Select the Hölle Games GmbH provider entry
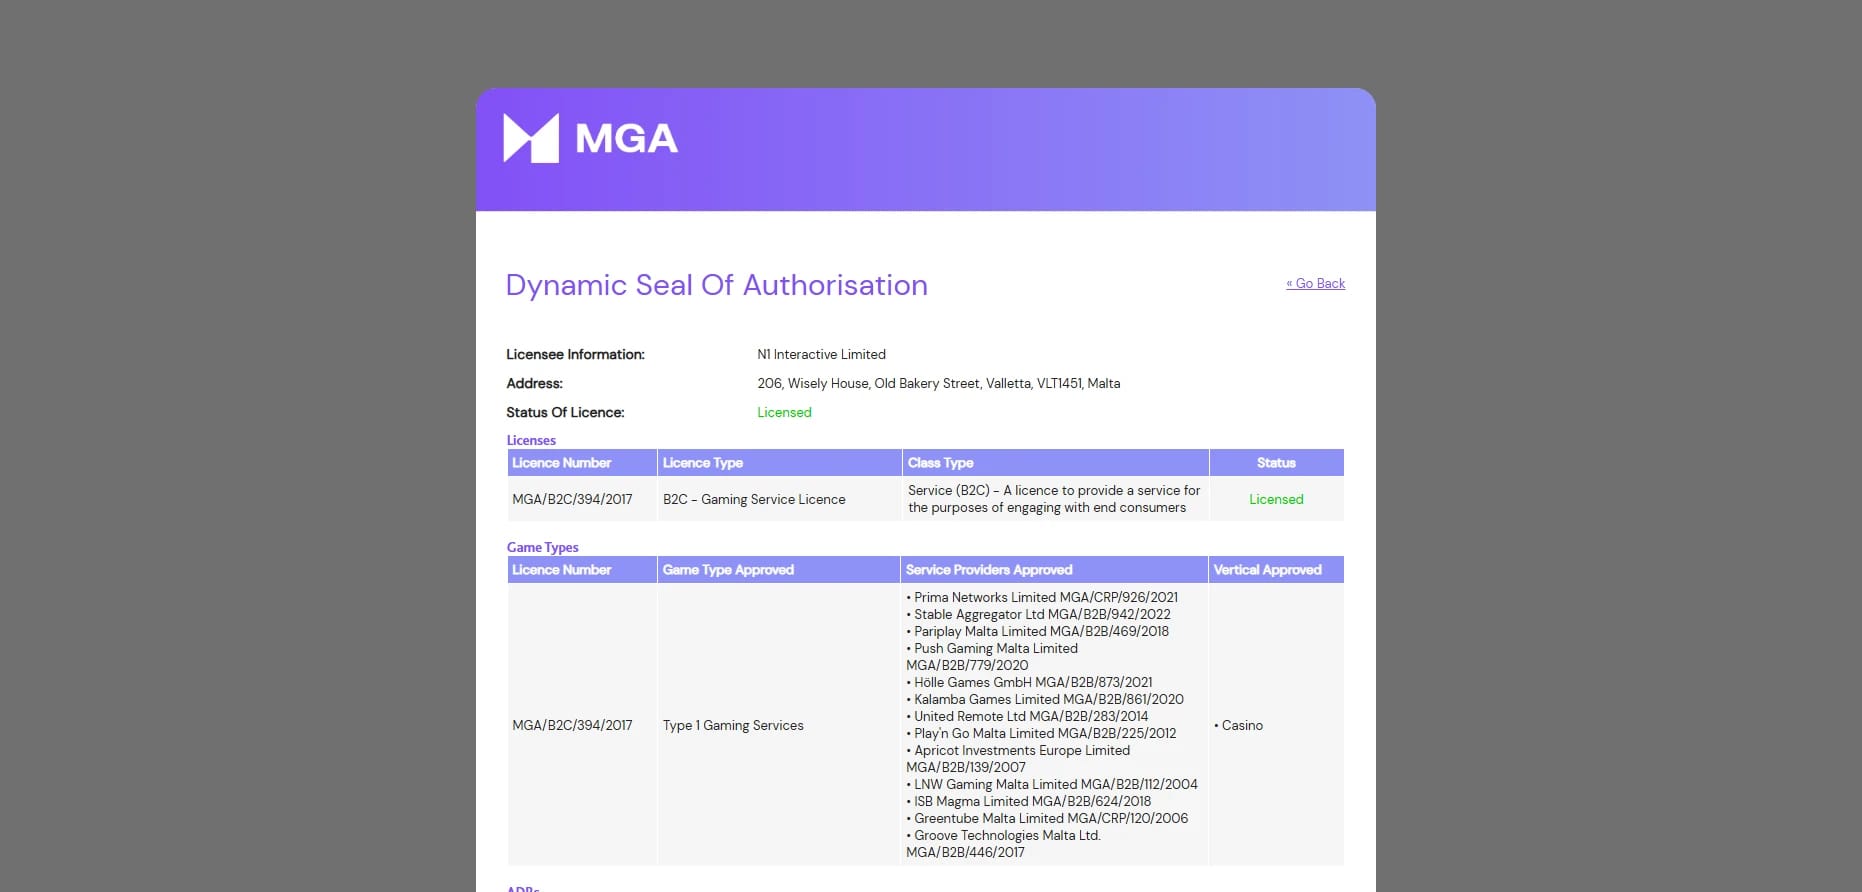Screen dimensions: 1862x892 1029,682
